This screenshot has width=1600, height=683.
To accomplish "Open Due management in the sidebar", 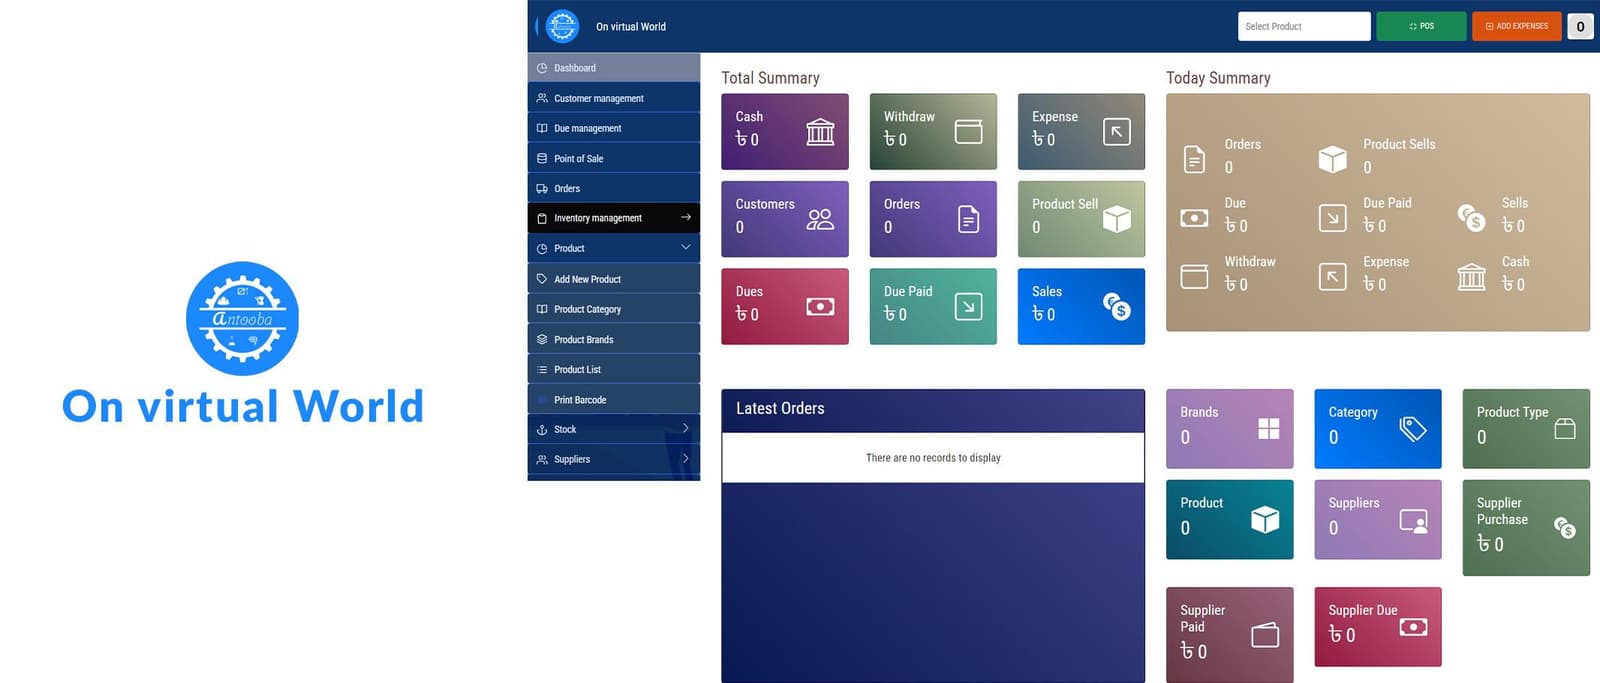I will (x=614, y=128).
